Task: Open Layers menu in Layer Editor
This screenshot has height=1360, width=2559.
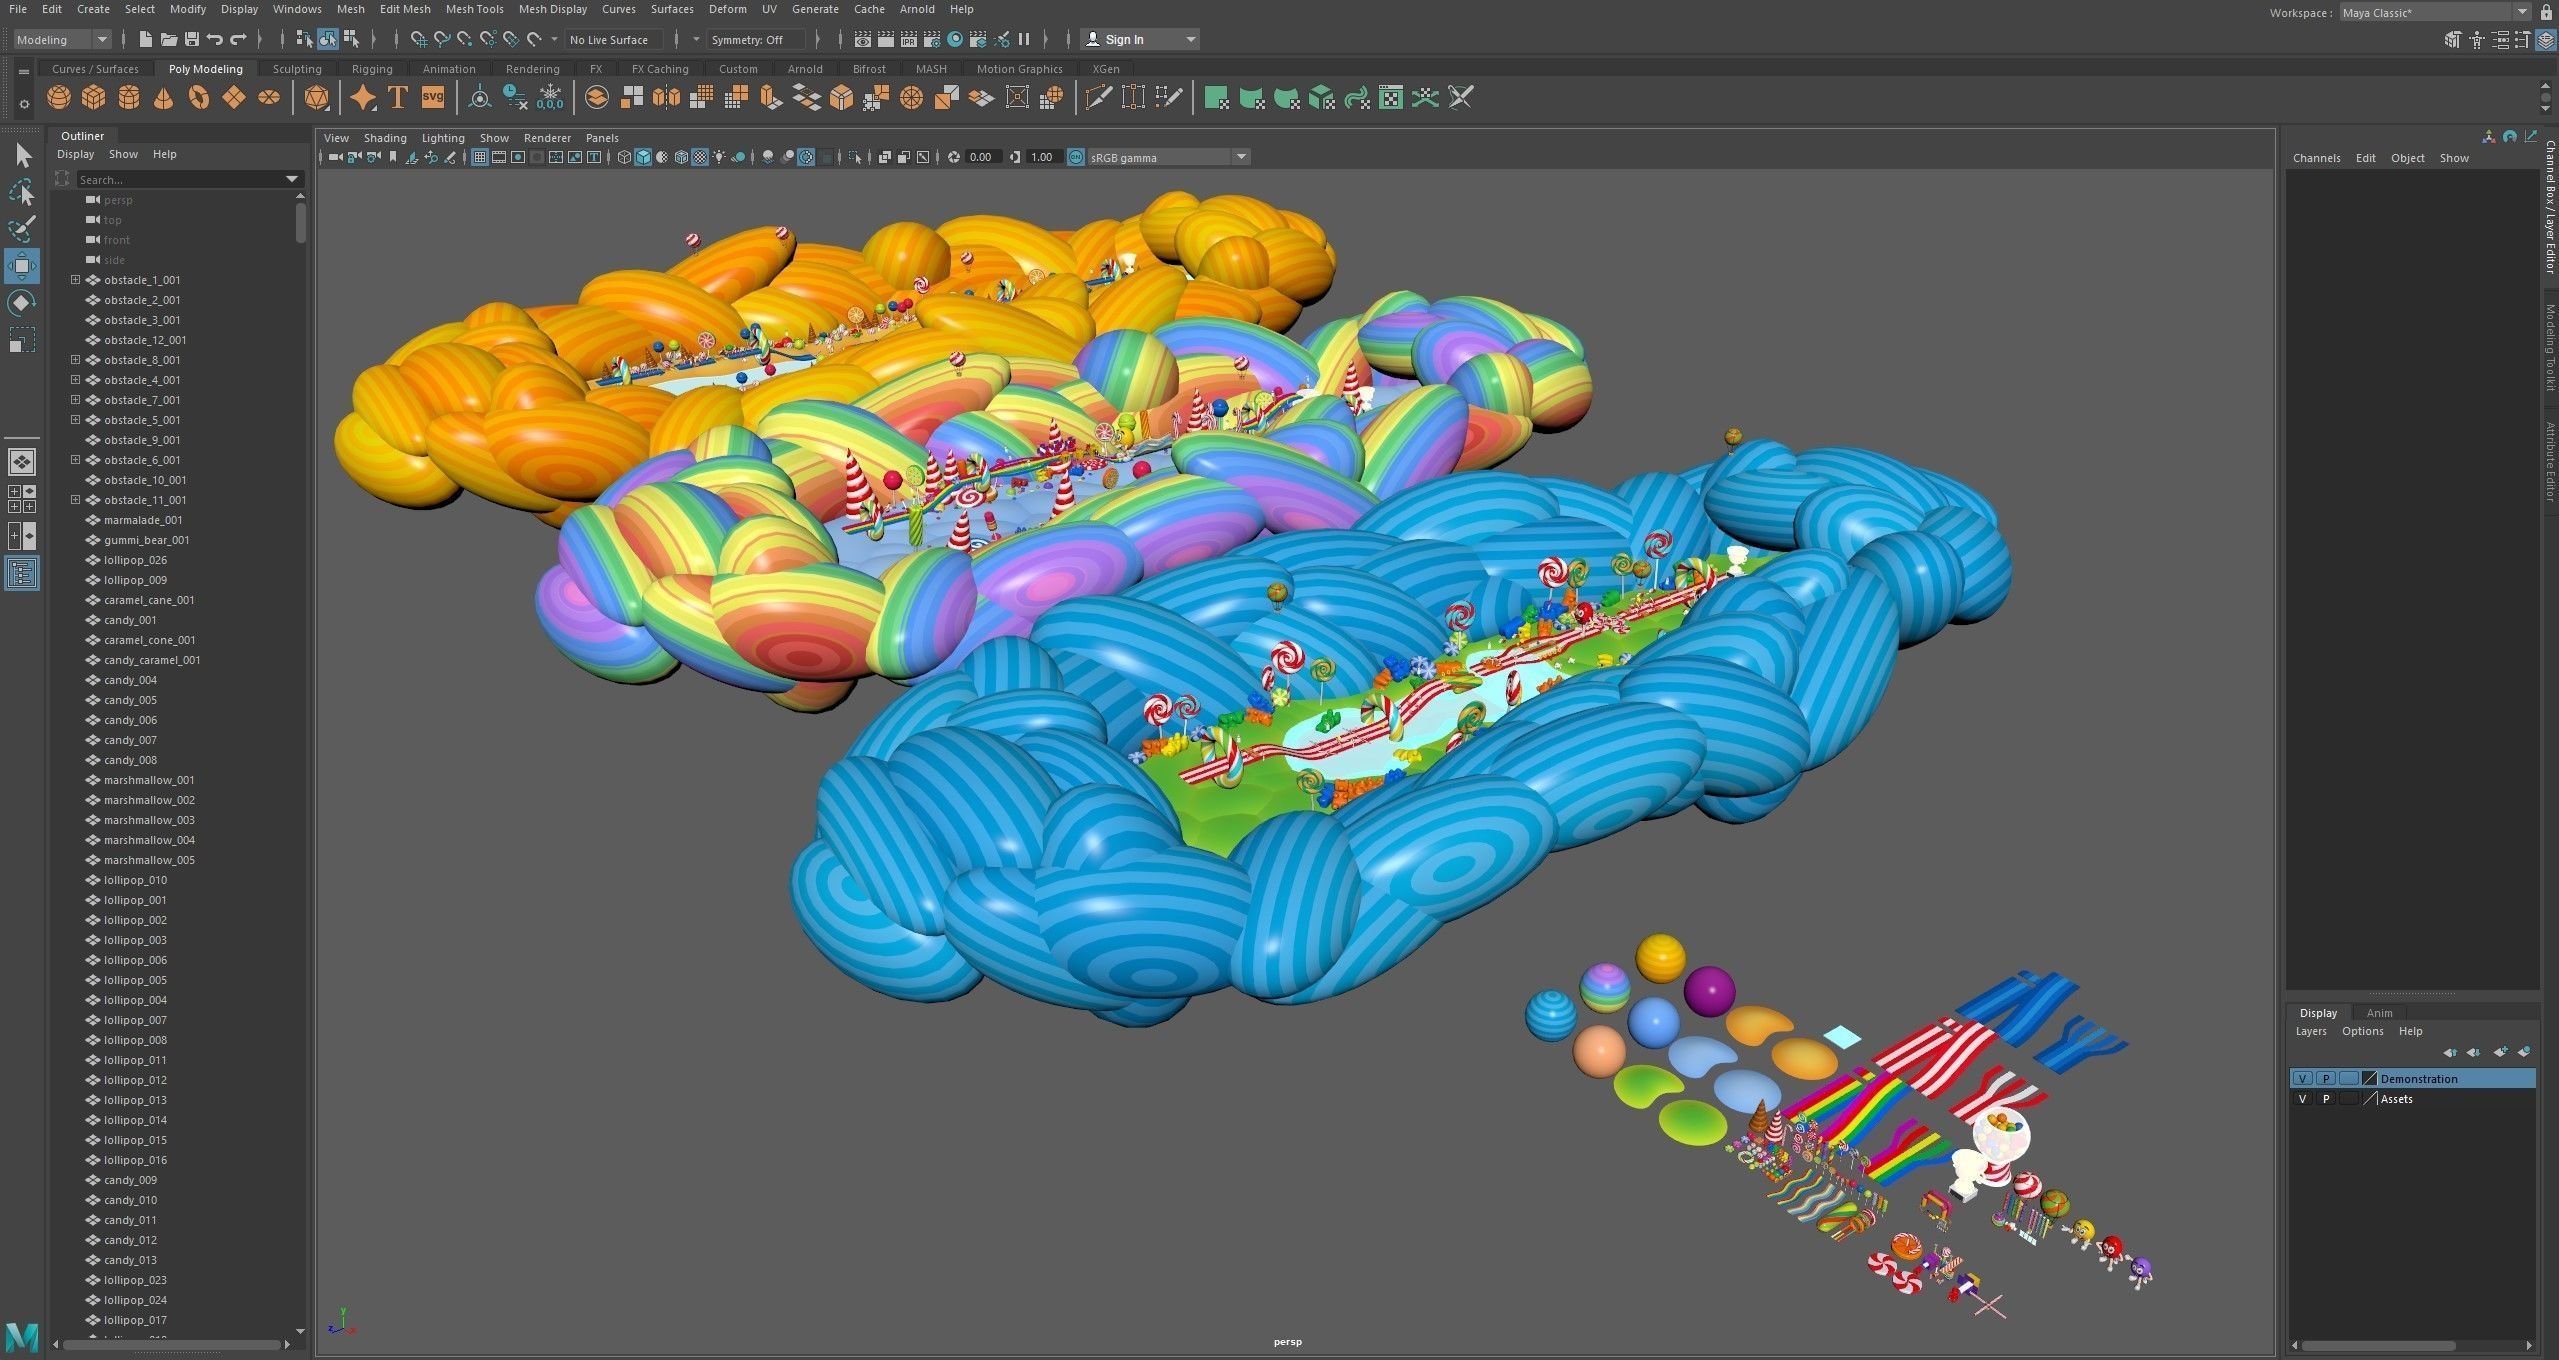Action: (2310, 1031)
